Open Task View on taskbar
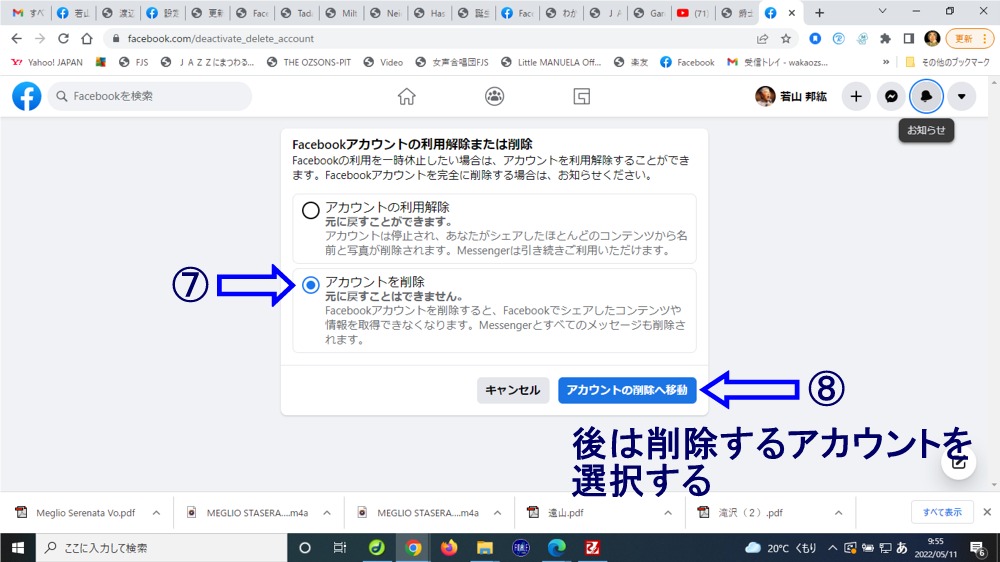 pyautogui.click(x=340, y=548)
